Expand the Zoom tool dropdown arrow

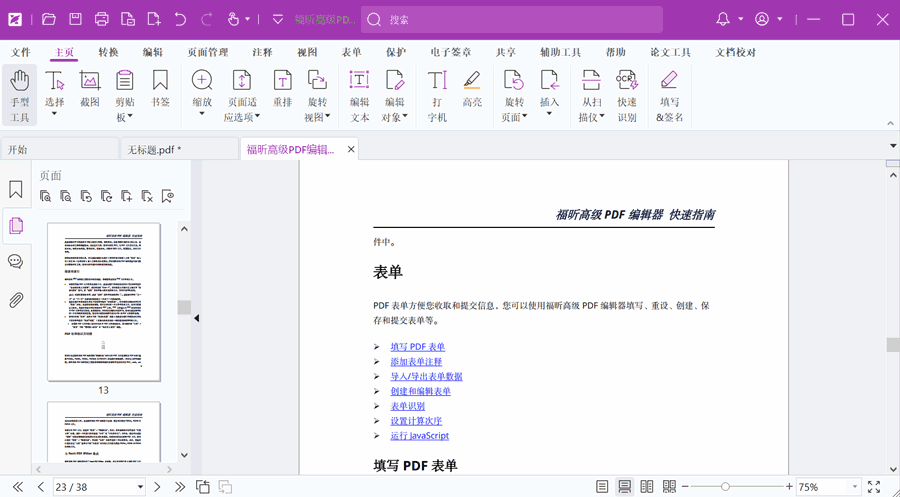click(x=202, y=114)
